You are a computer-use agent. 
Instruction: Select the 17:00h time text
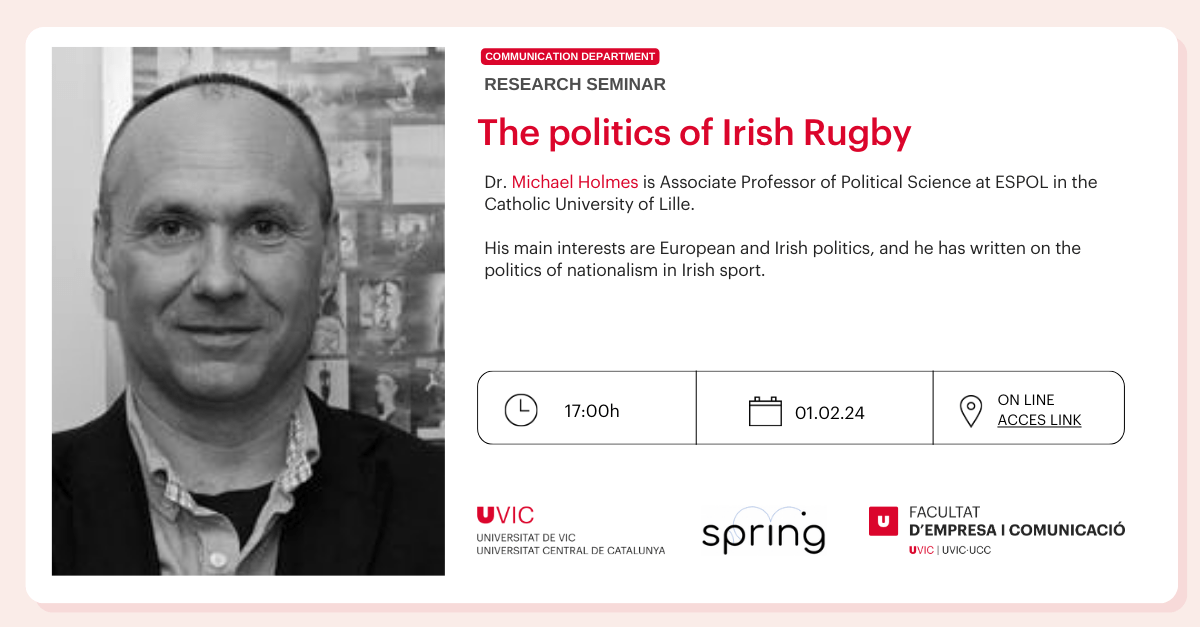click(x=592, y=411)
